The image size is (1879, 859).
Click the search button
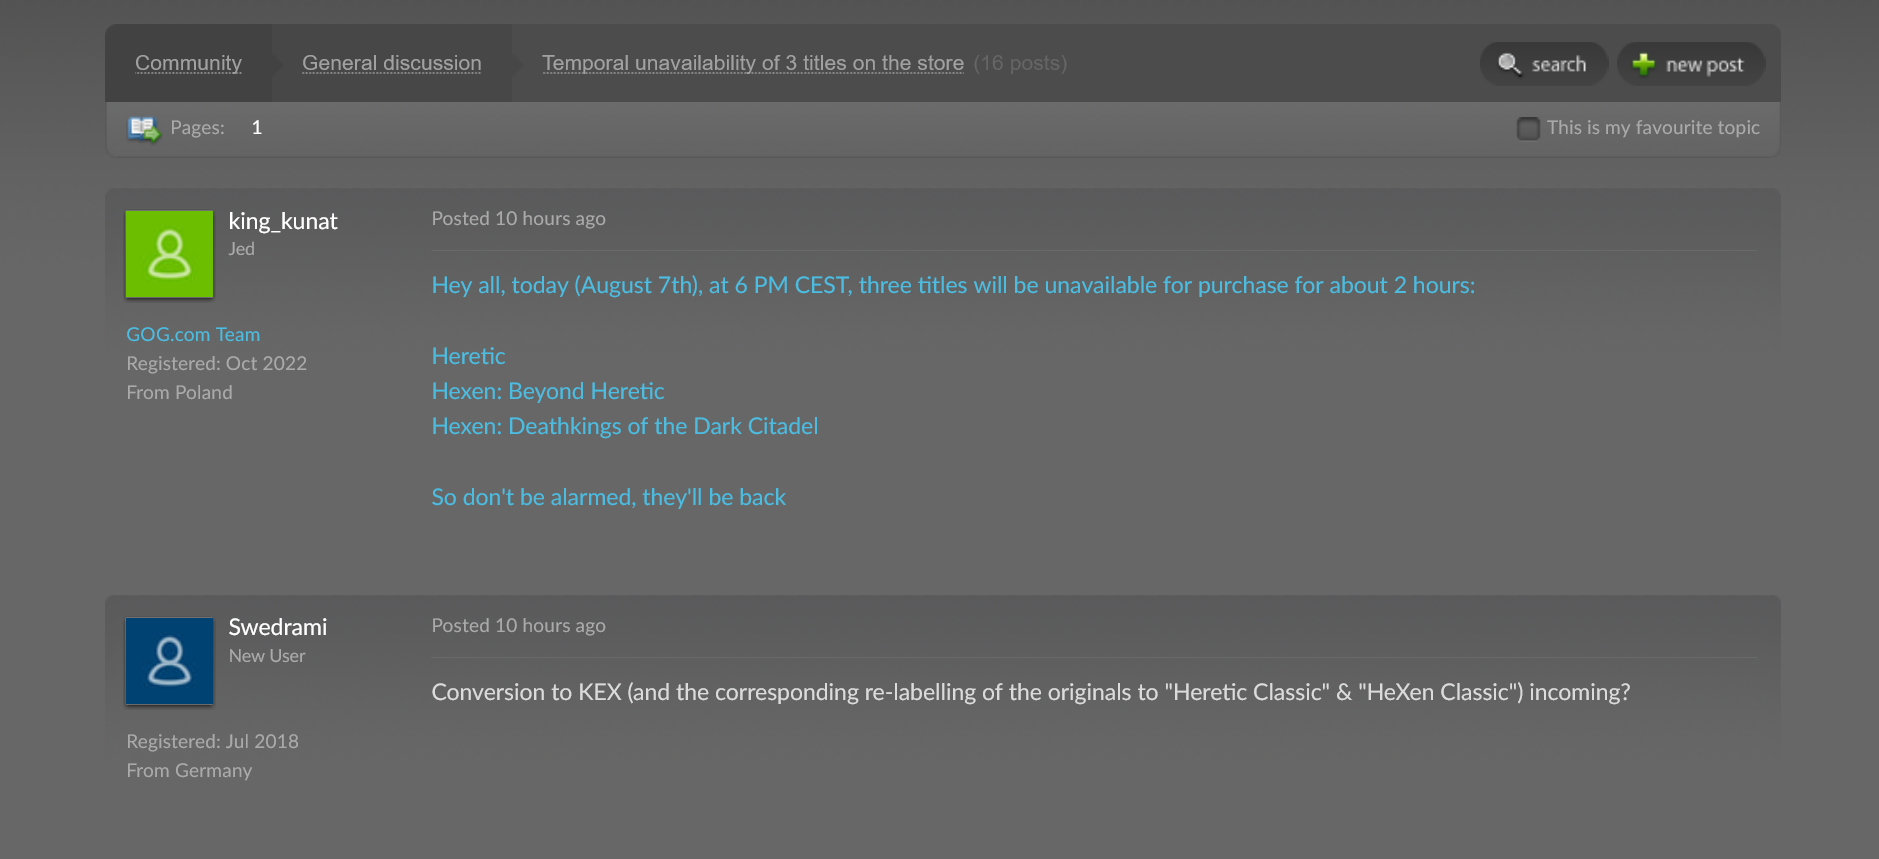[x=1543, y=63]
